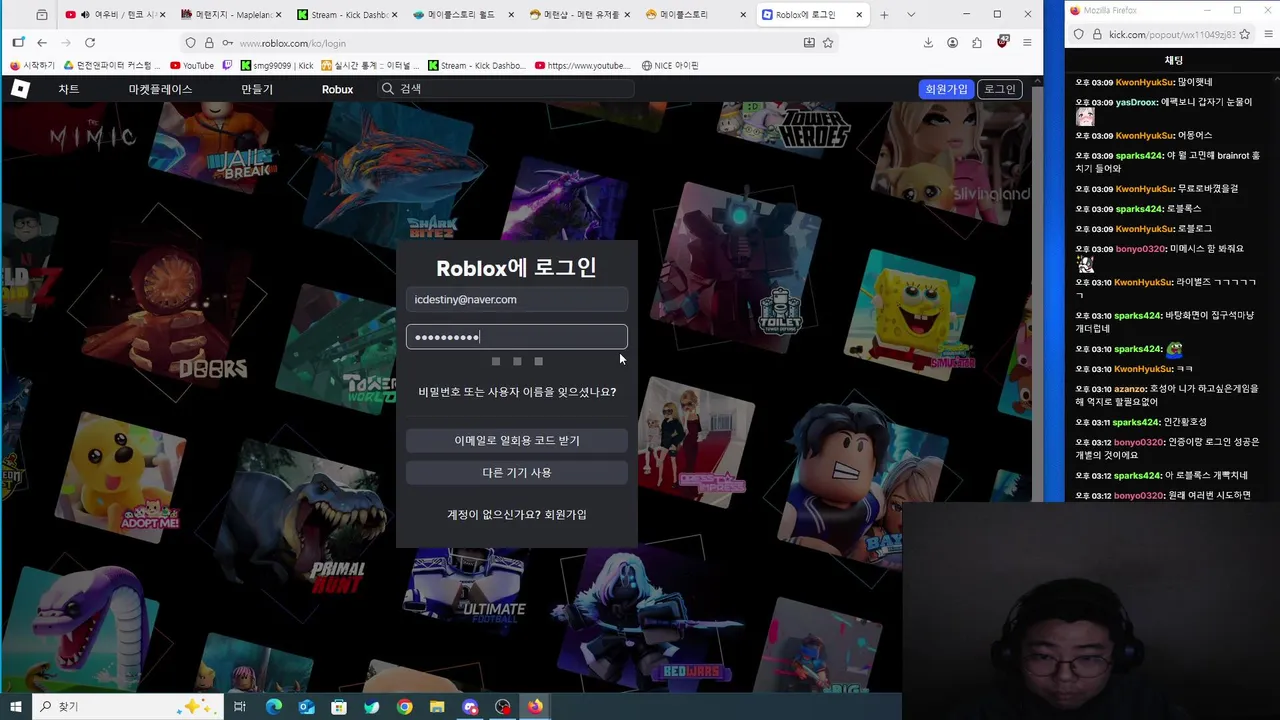
Task: Open the 실시간 통계 bookmark
Action: coord(371,66)
